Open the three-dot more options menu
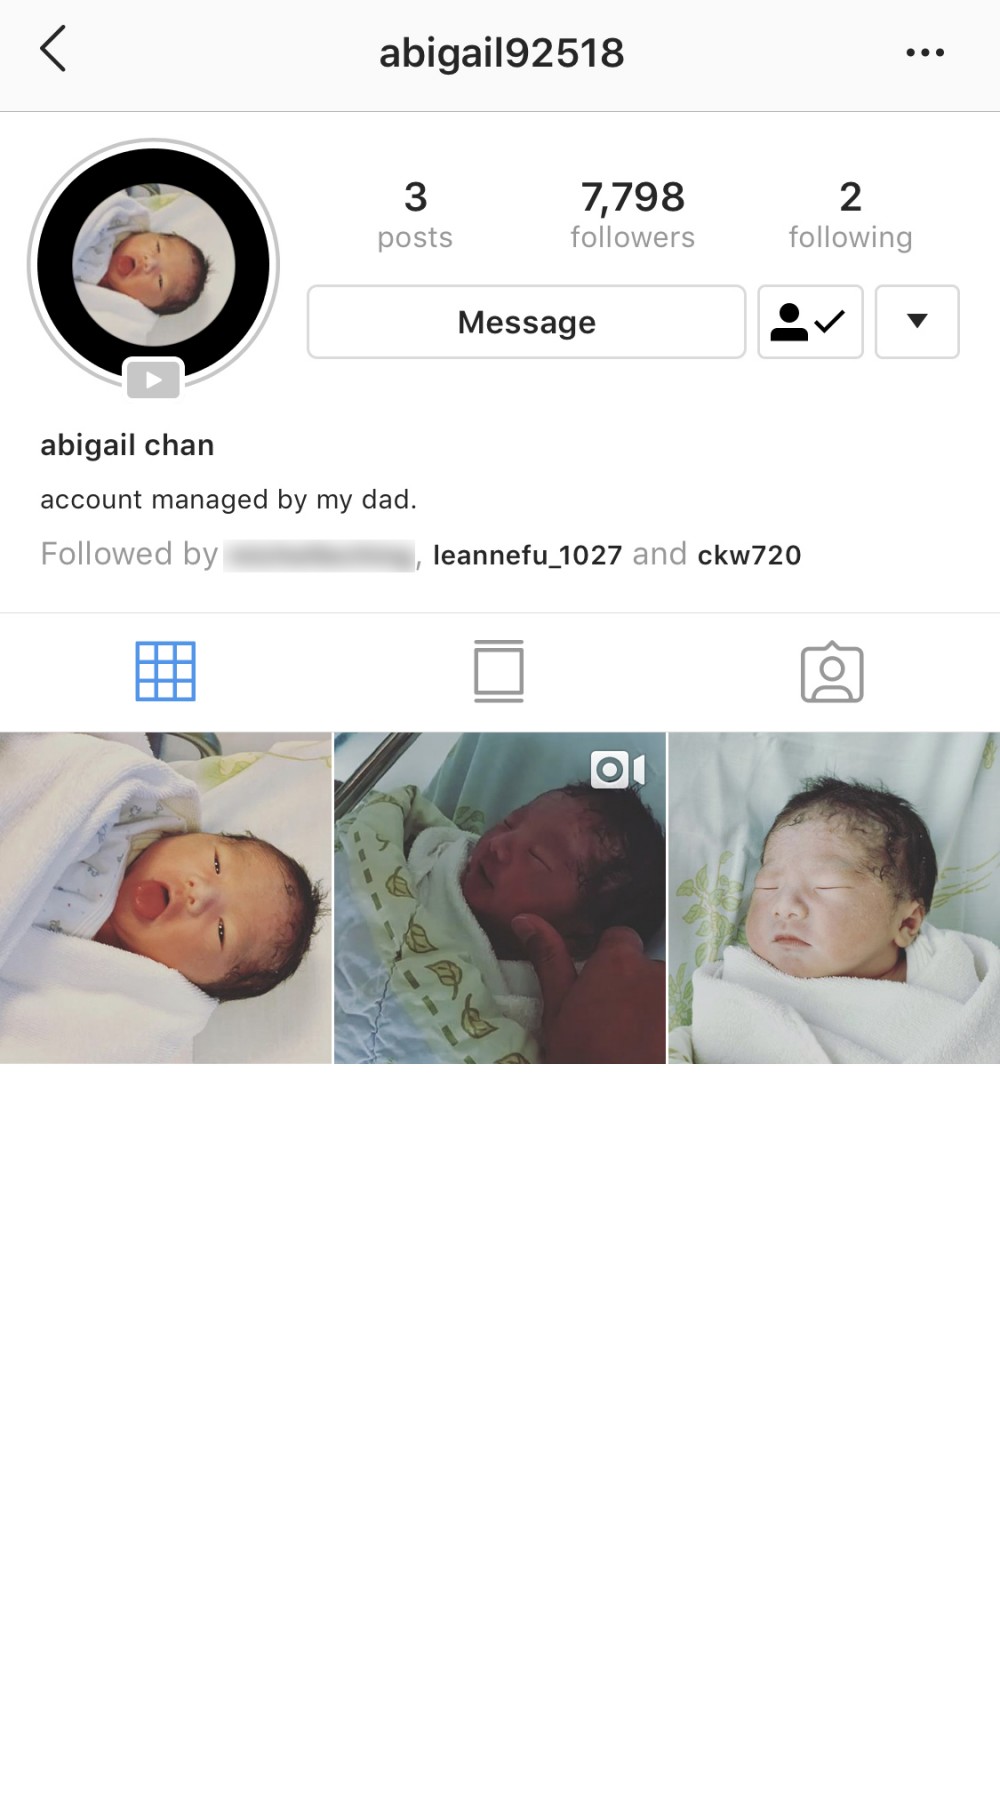 [x=925, y=52]
